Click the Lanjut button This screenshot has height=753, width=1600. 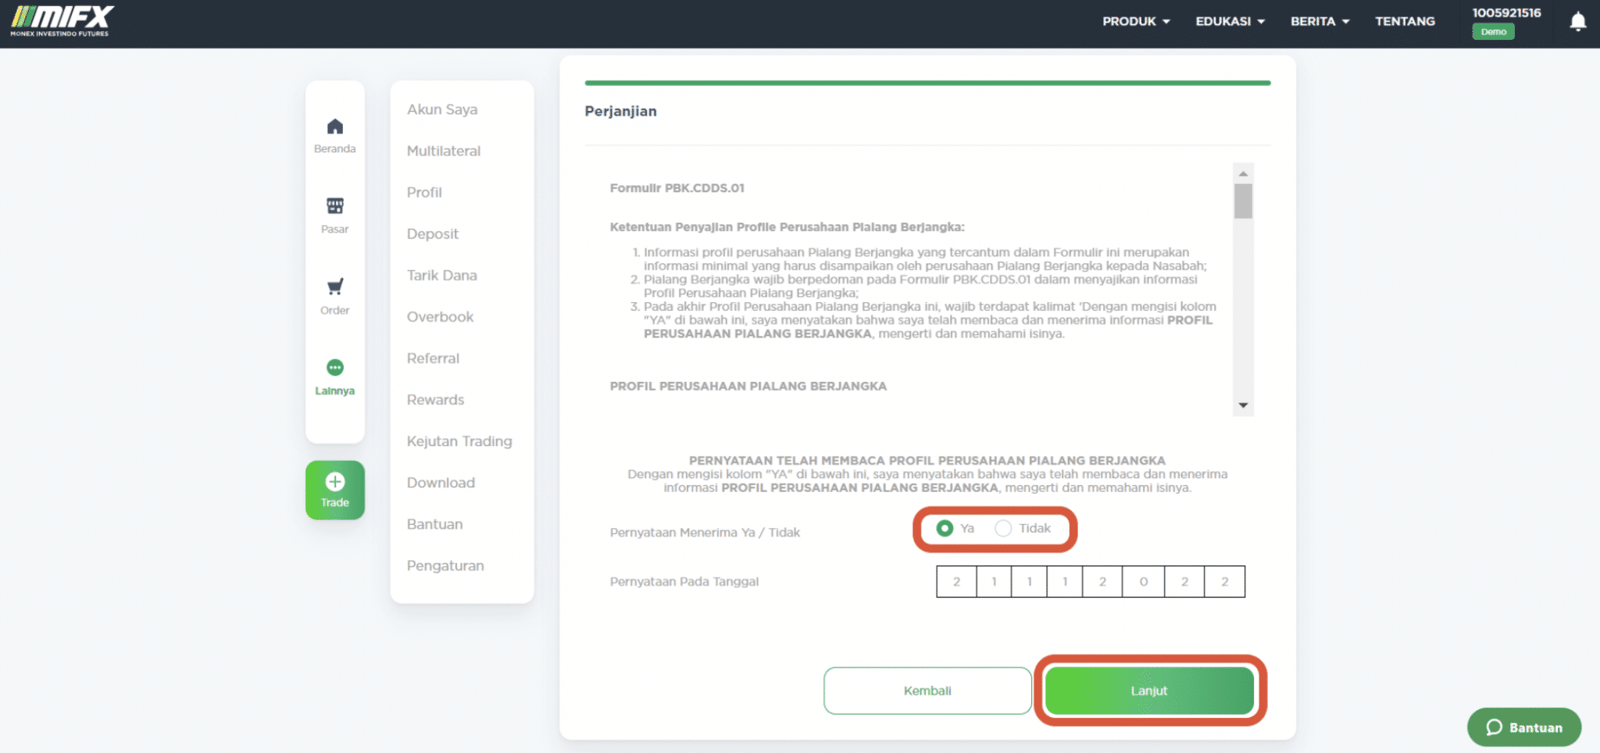point(1149,691)
